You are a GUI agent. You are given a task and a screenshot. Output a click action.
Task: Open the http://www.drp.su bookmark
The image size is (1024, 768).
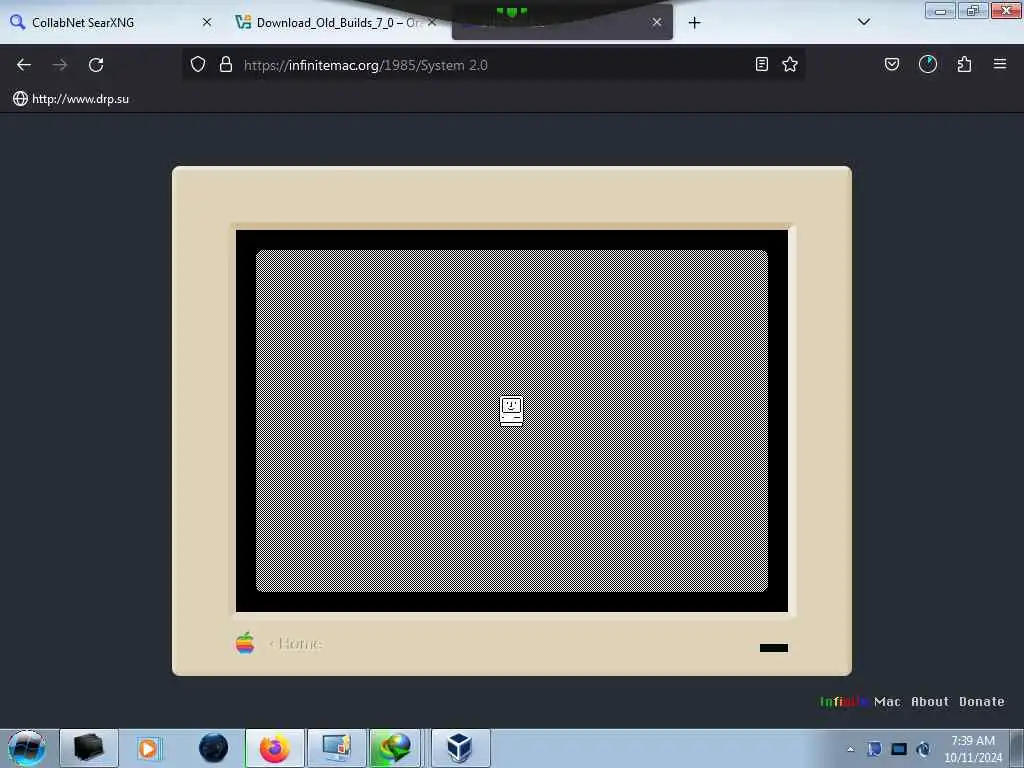click(71, 99)
